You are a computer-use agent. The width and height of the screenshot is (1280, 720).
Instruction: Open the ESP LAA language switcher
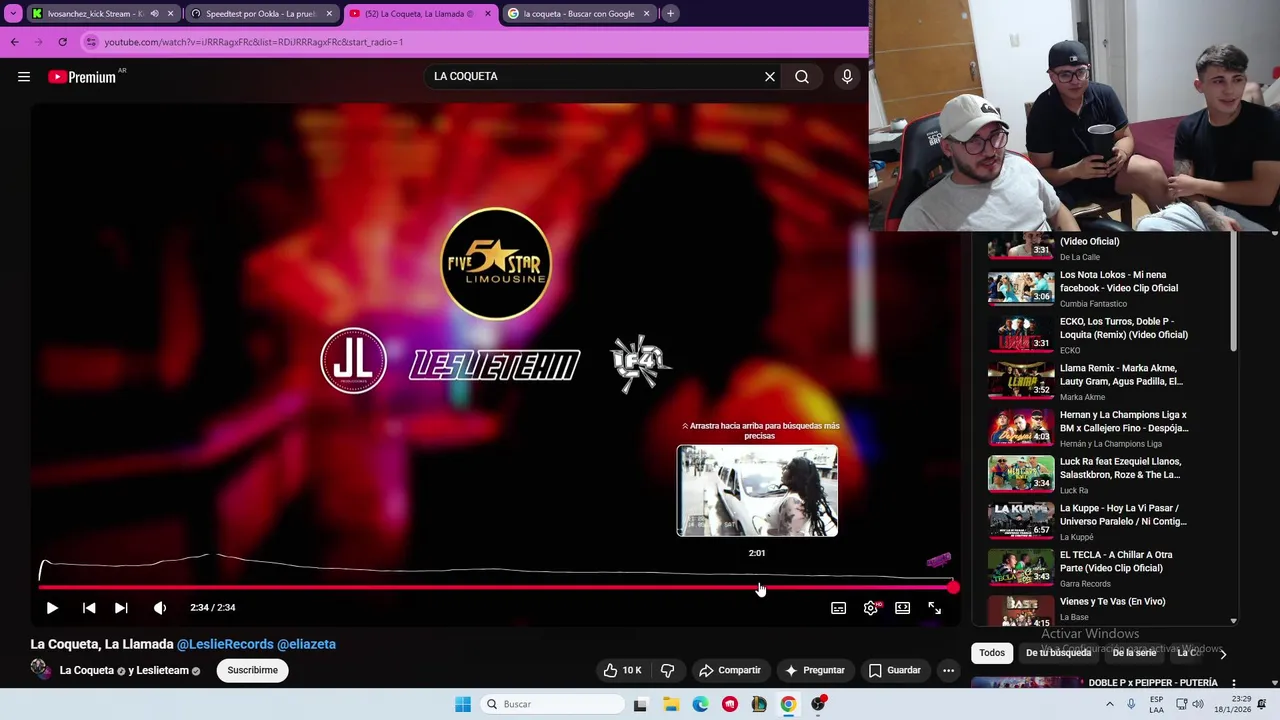[x=1156, y=704]
